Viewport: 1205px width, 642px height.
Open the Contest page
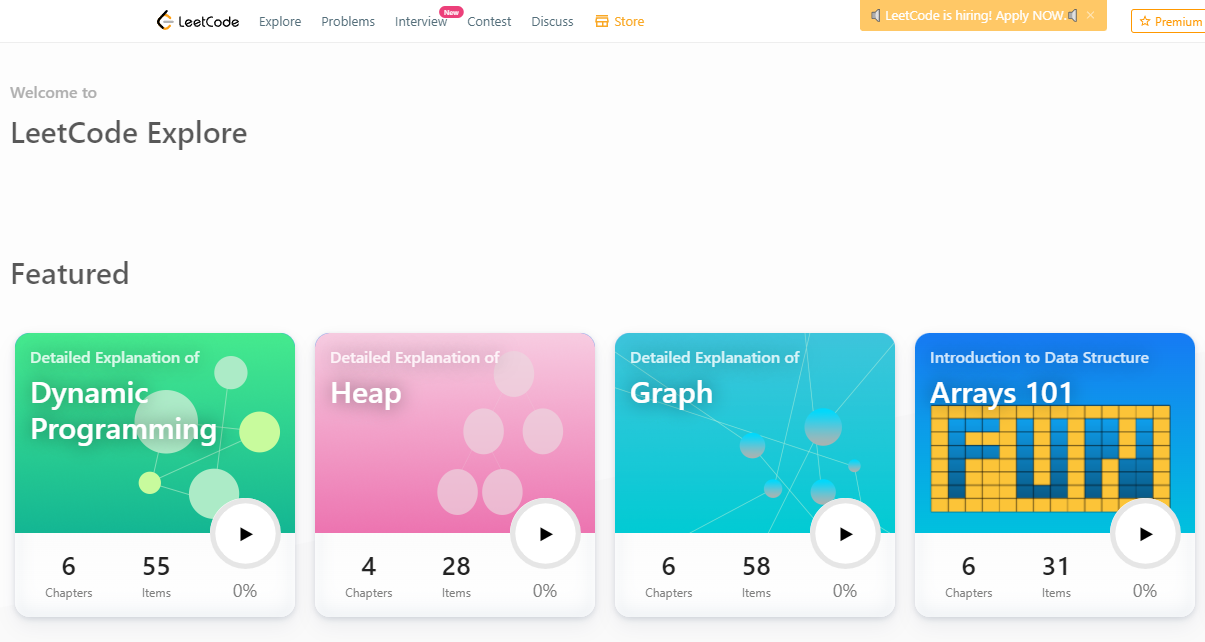[489, 22]
